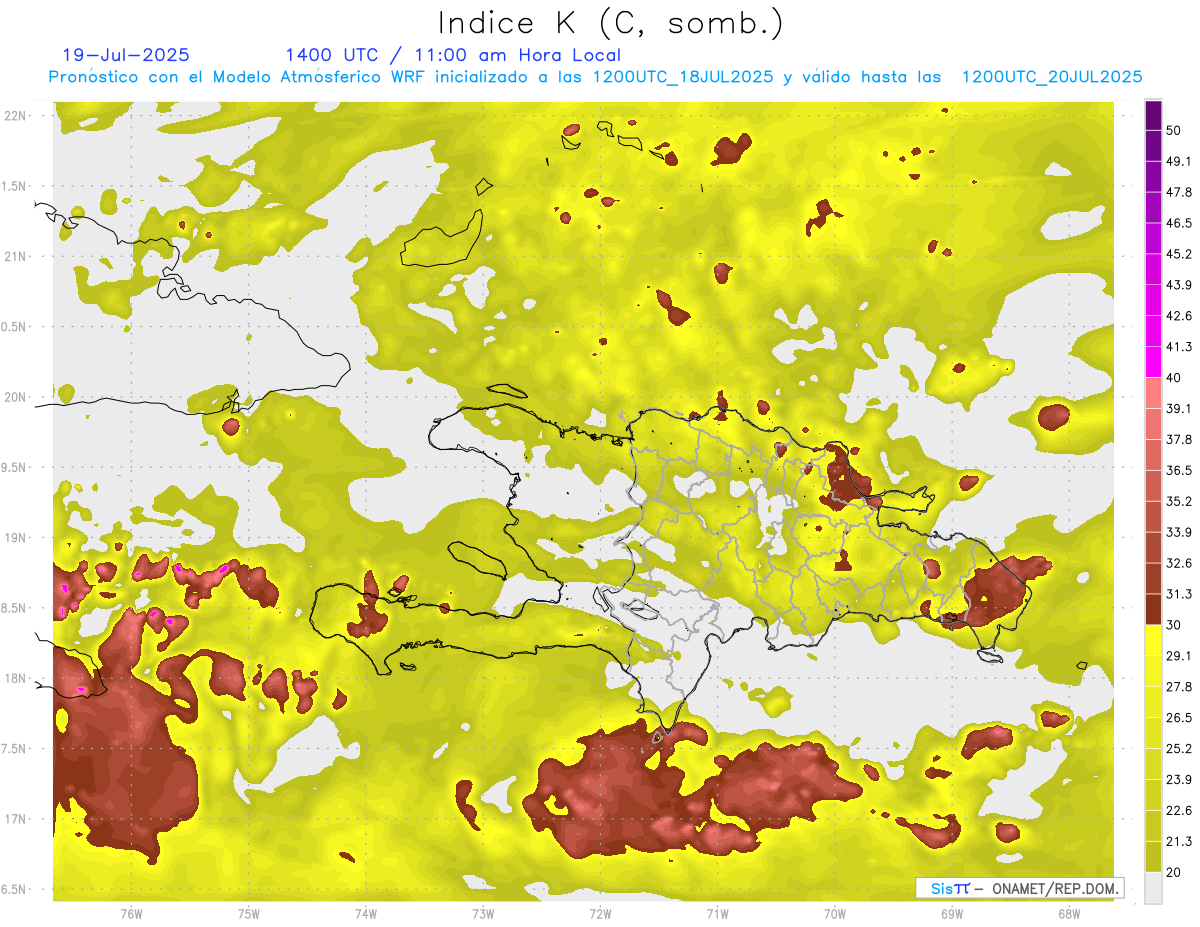
Task: Click the "21N" latitude axis label
Action: click(x=14, y=256)
